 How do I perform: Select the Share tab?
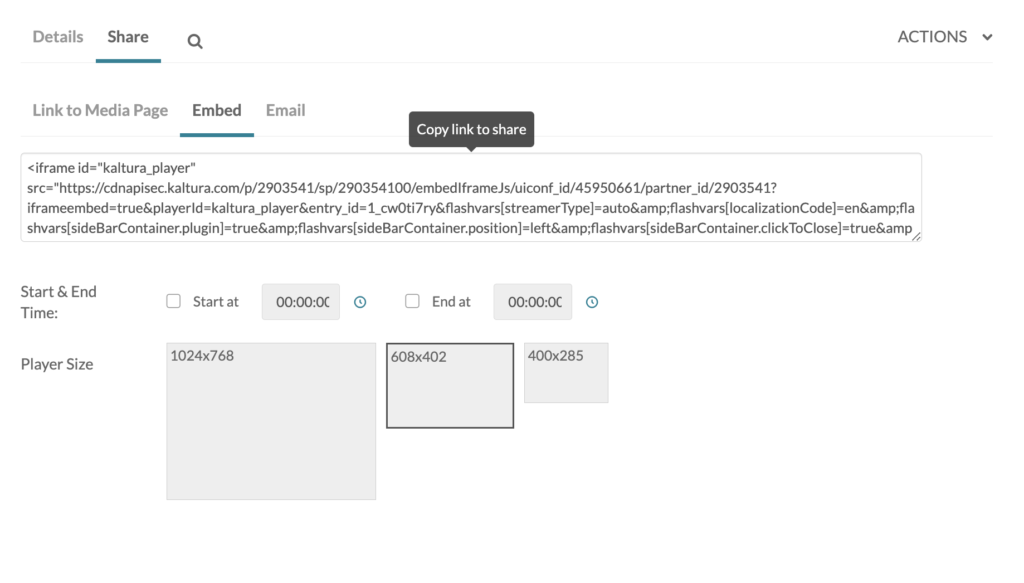128,37
